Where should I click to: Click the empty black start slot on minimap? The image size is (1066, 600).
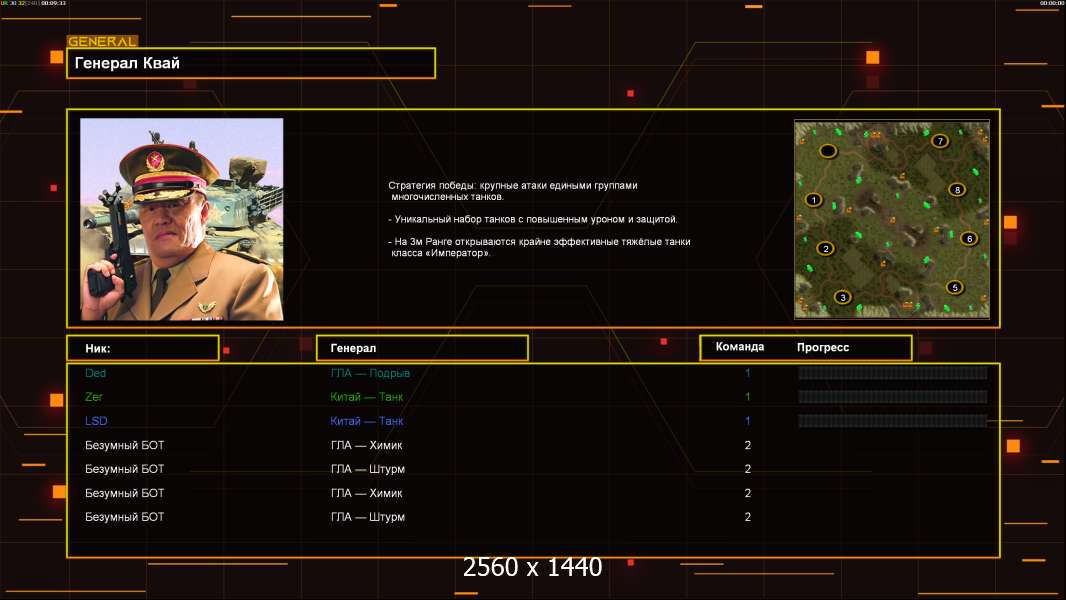(827, 151)
